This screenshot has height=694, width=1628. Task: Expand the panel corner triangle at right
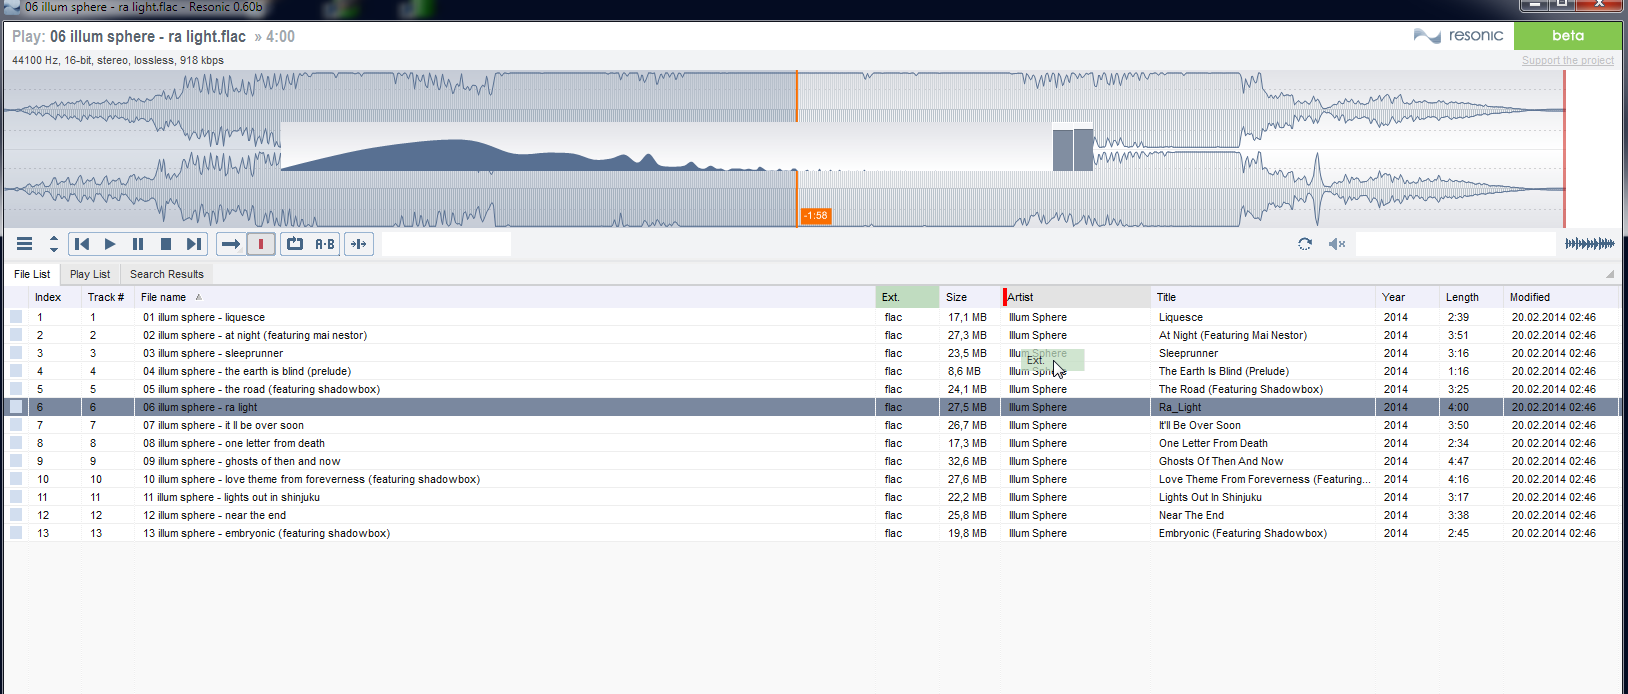click(1610, 274)
